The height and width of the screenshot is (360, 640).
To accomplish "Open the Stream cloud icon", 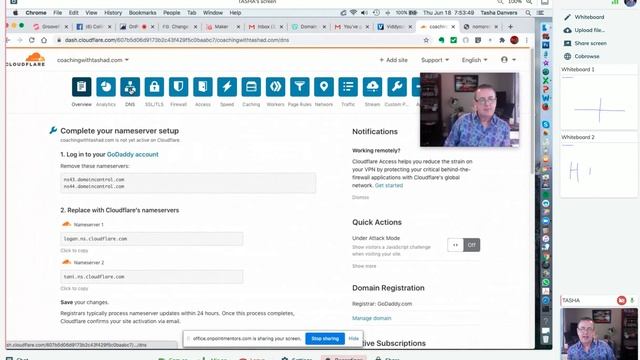I will click(372, 87).
